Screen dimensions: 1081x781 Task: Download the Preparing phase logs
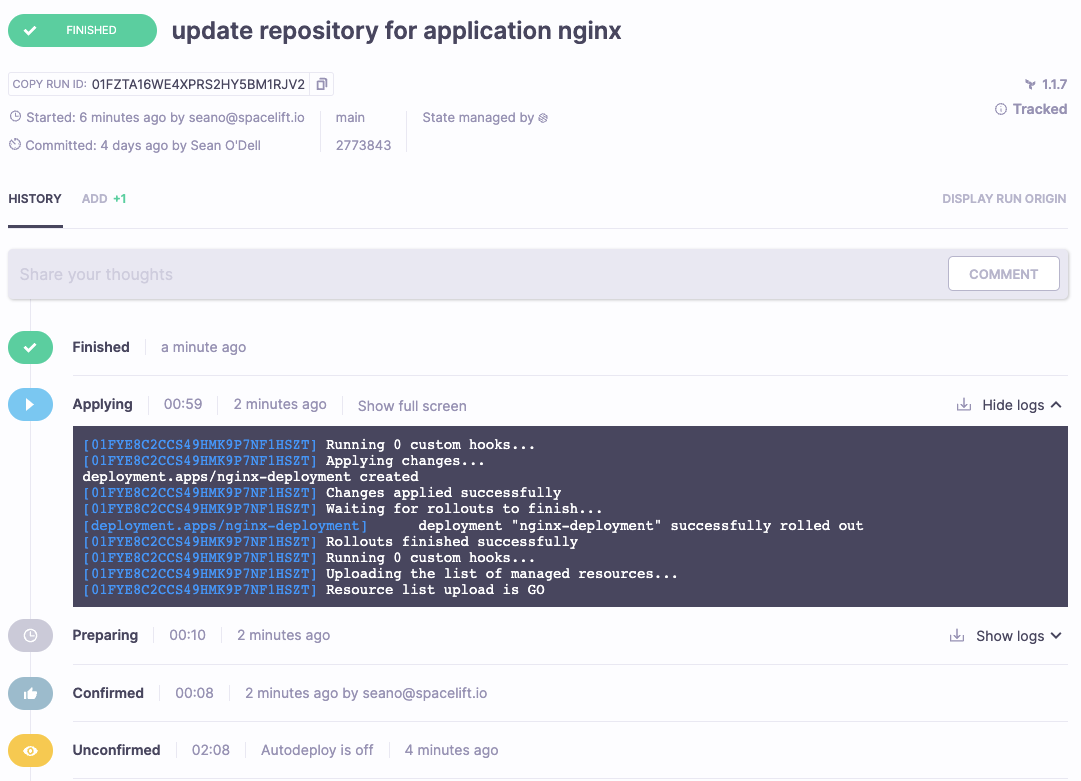pyautogui.click(x=957, y=636)
